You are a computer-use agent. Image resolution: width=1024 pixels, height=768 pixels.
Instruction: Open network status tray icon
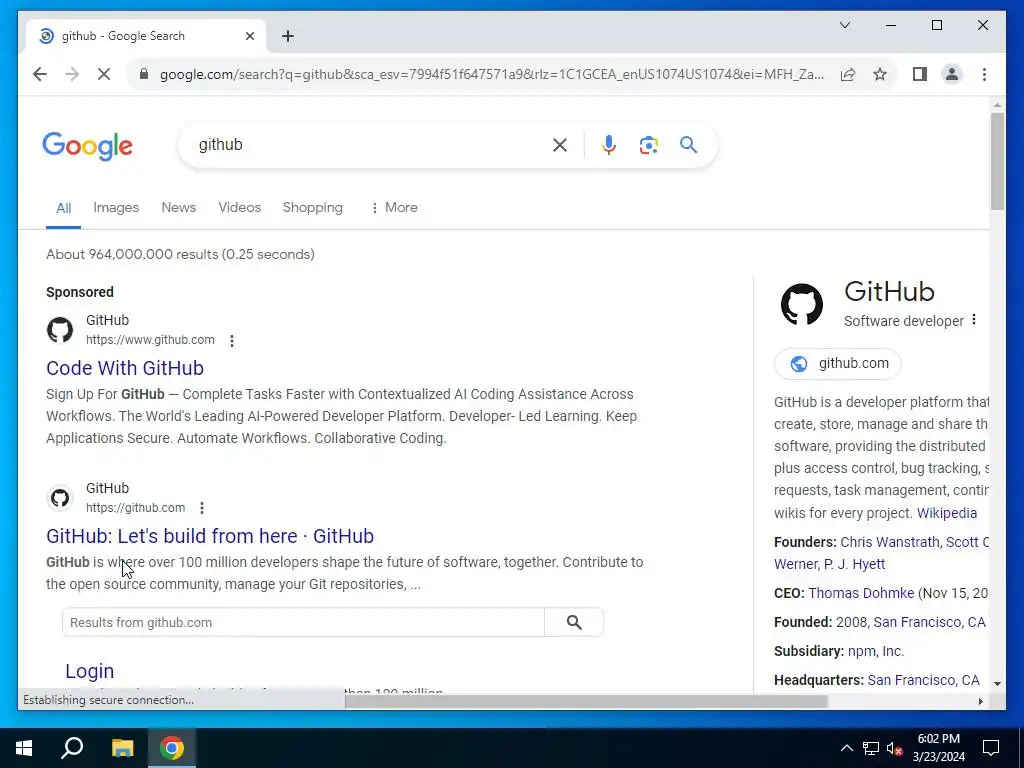[x=871, y=748]
